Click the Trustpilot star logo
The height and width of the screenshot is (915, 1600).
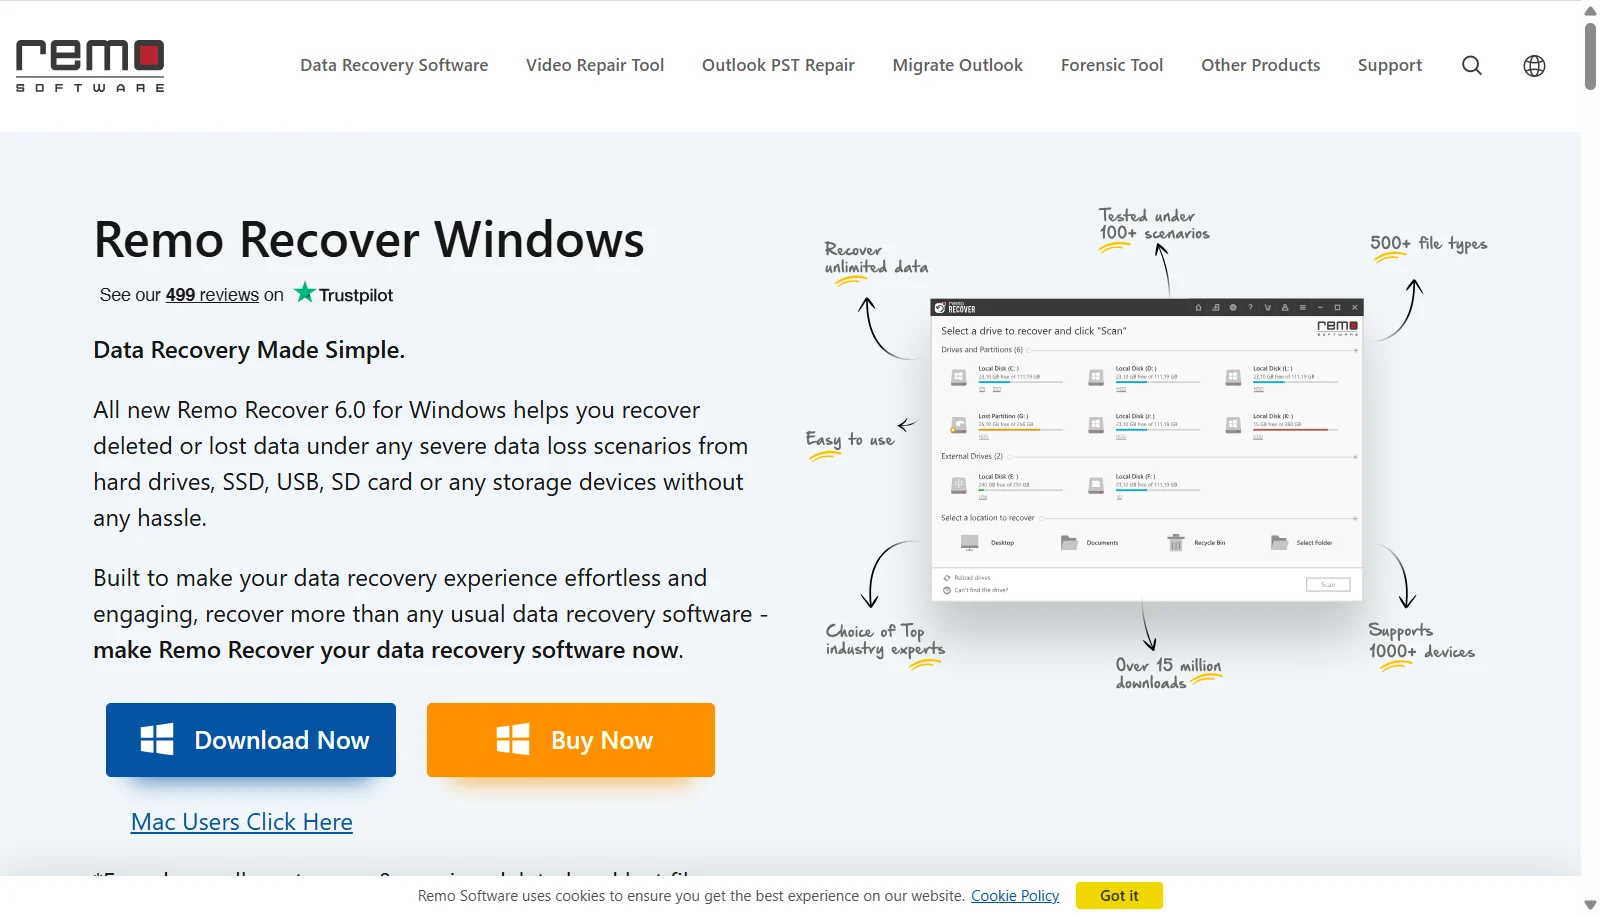(x=305, y=293)
